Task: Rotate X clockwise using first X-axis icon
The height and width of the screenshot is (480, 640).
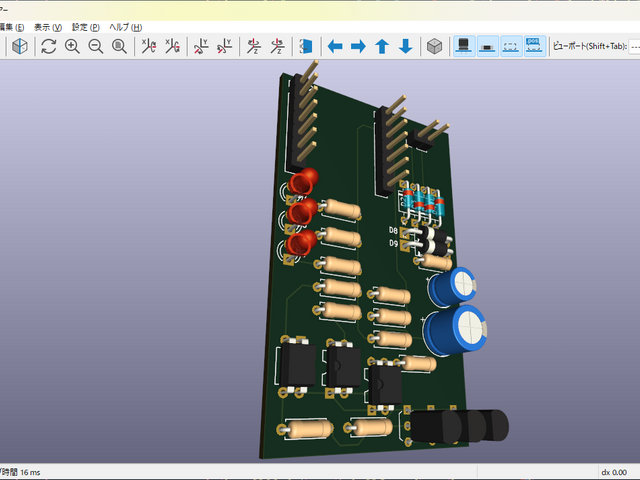Action: click(149, 46)
